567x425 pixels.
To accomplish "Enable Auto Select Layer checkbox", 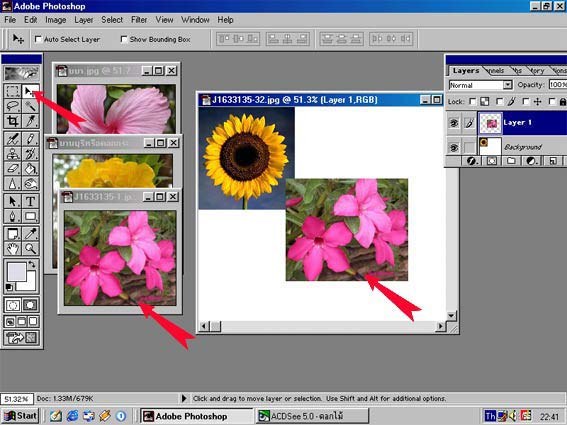I will click(38, 39).
